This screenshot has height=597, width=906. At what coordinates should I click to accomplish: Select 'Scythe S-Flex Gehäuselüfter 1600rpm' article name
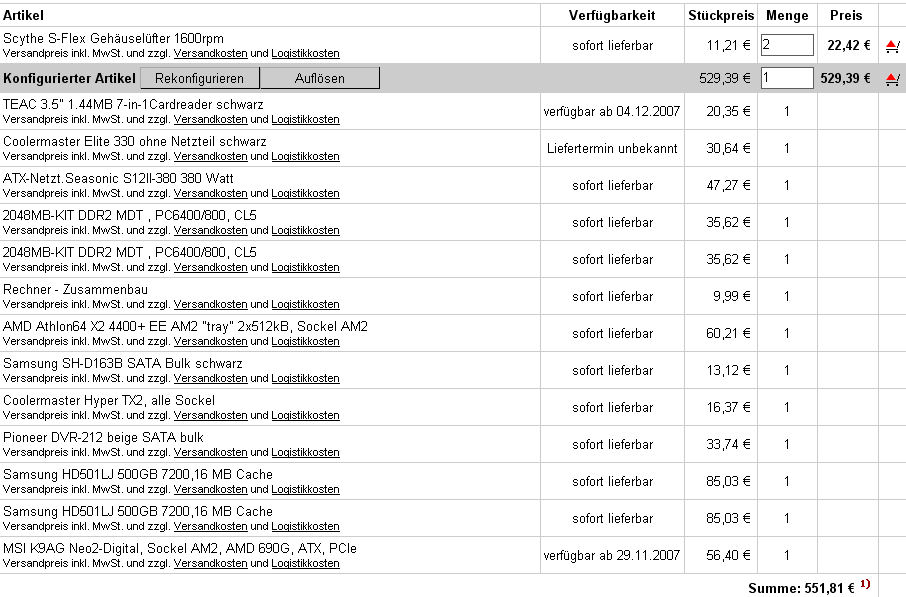[x=113, y=39]
